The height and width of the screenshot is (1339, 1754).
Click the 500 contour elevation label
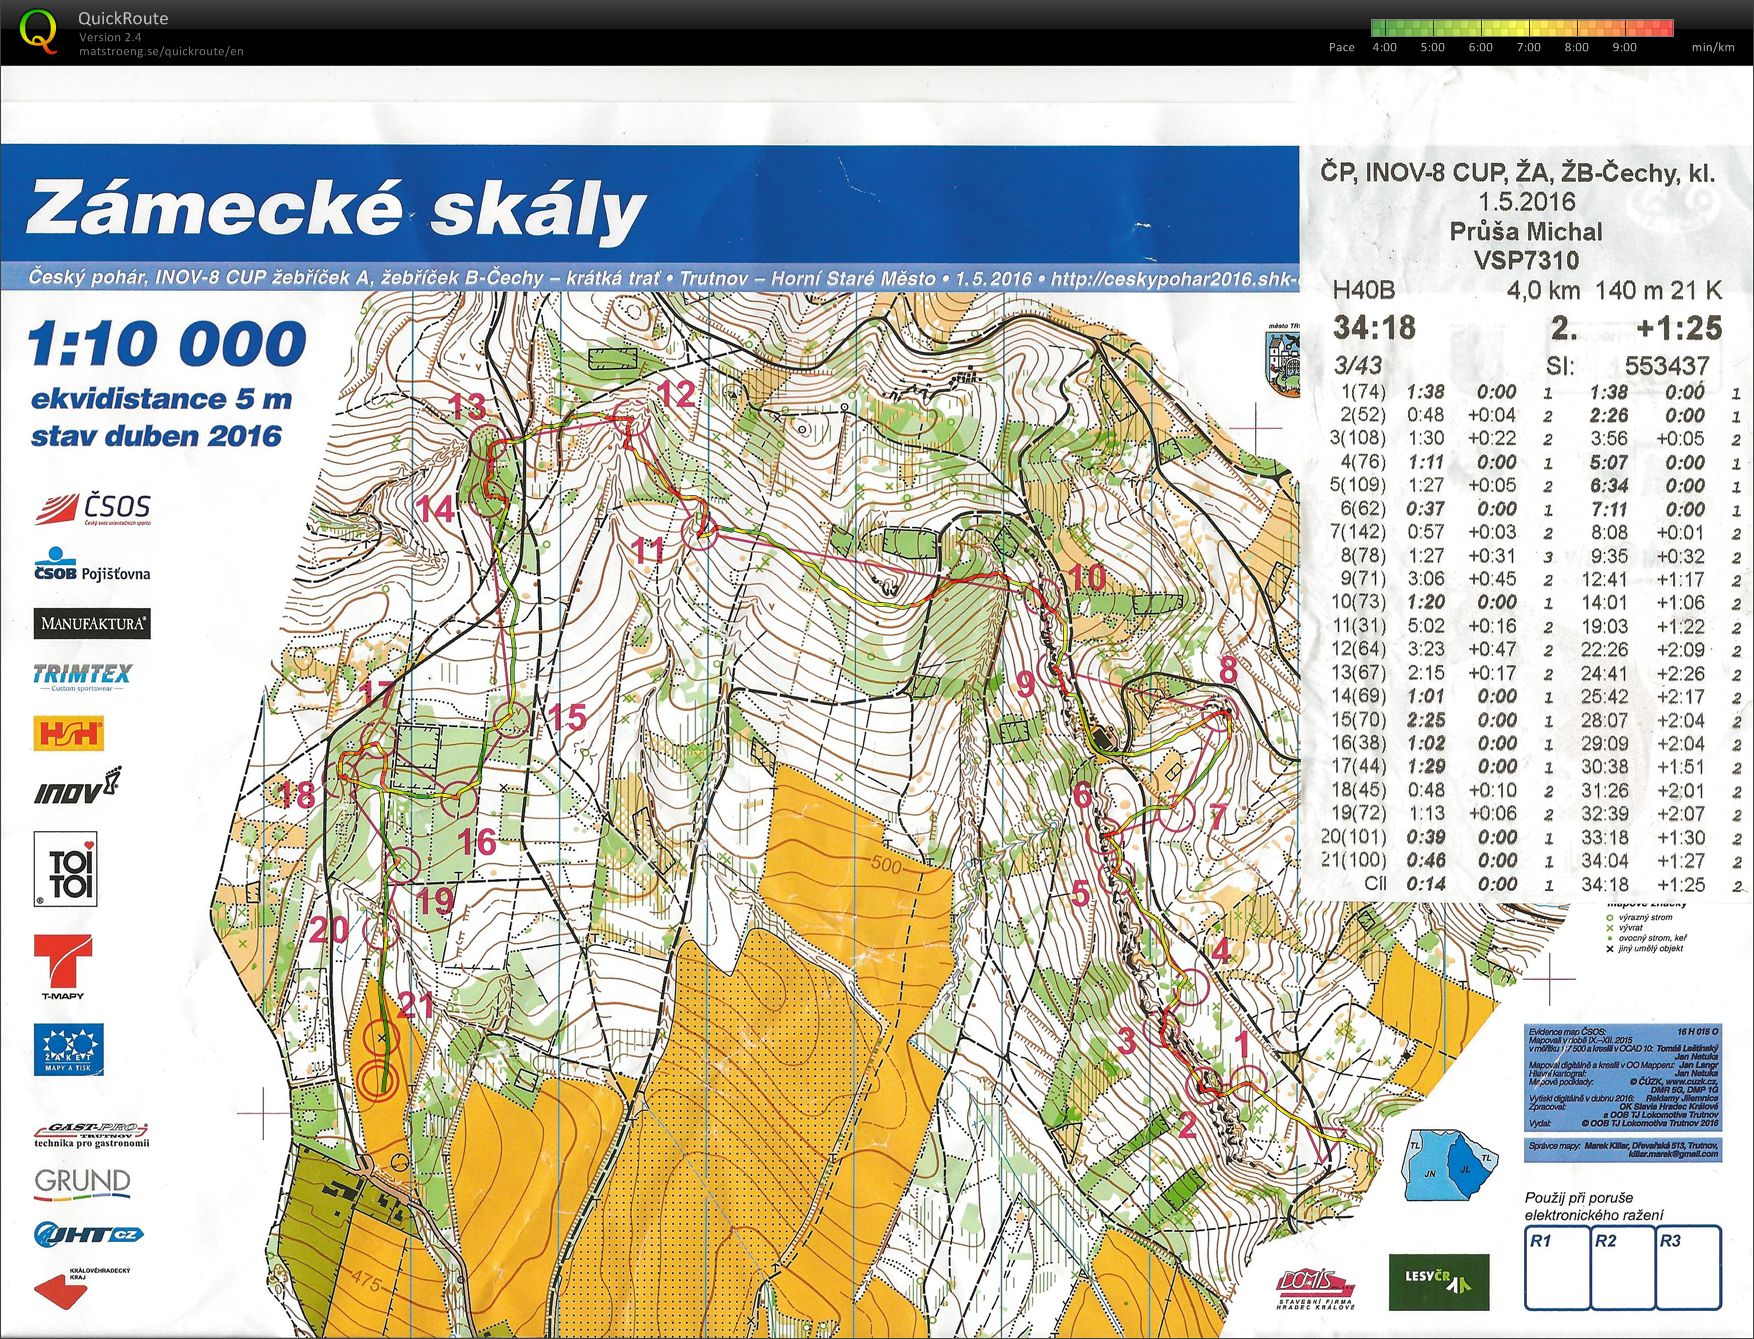click(x=886, y=865)
